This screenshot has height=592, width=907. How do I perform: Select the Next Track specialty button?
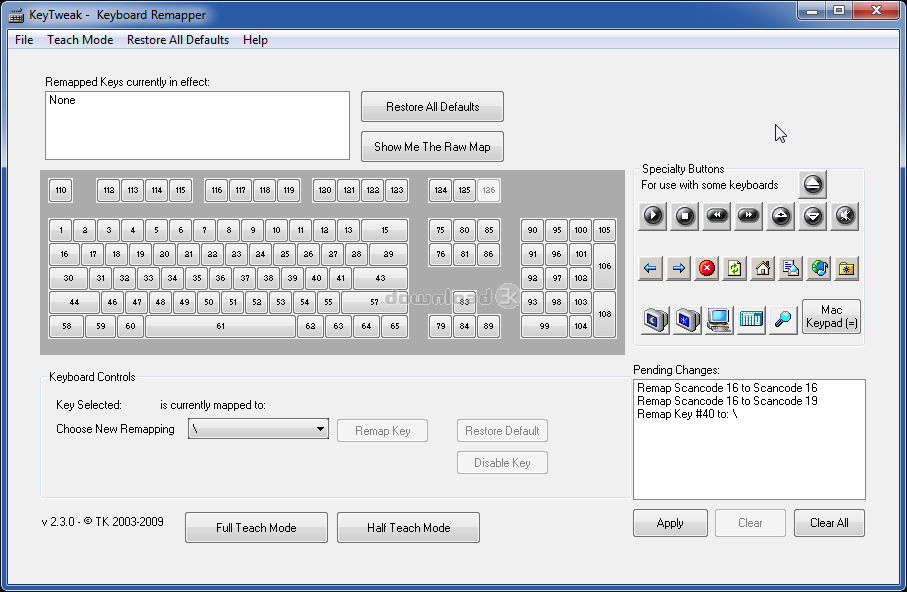[749, 216]
